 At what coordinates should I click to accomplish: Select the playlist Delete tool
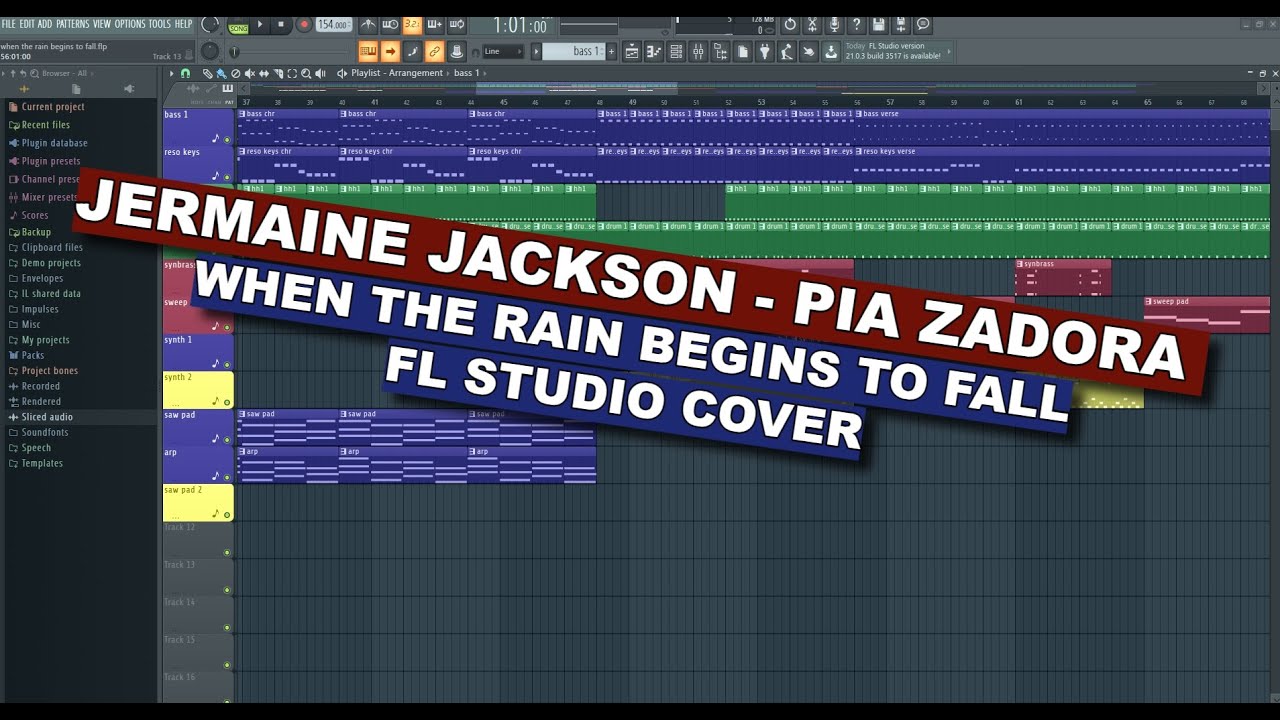tap(235, 73)
